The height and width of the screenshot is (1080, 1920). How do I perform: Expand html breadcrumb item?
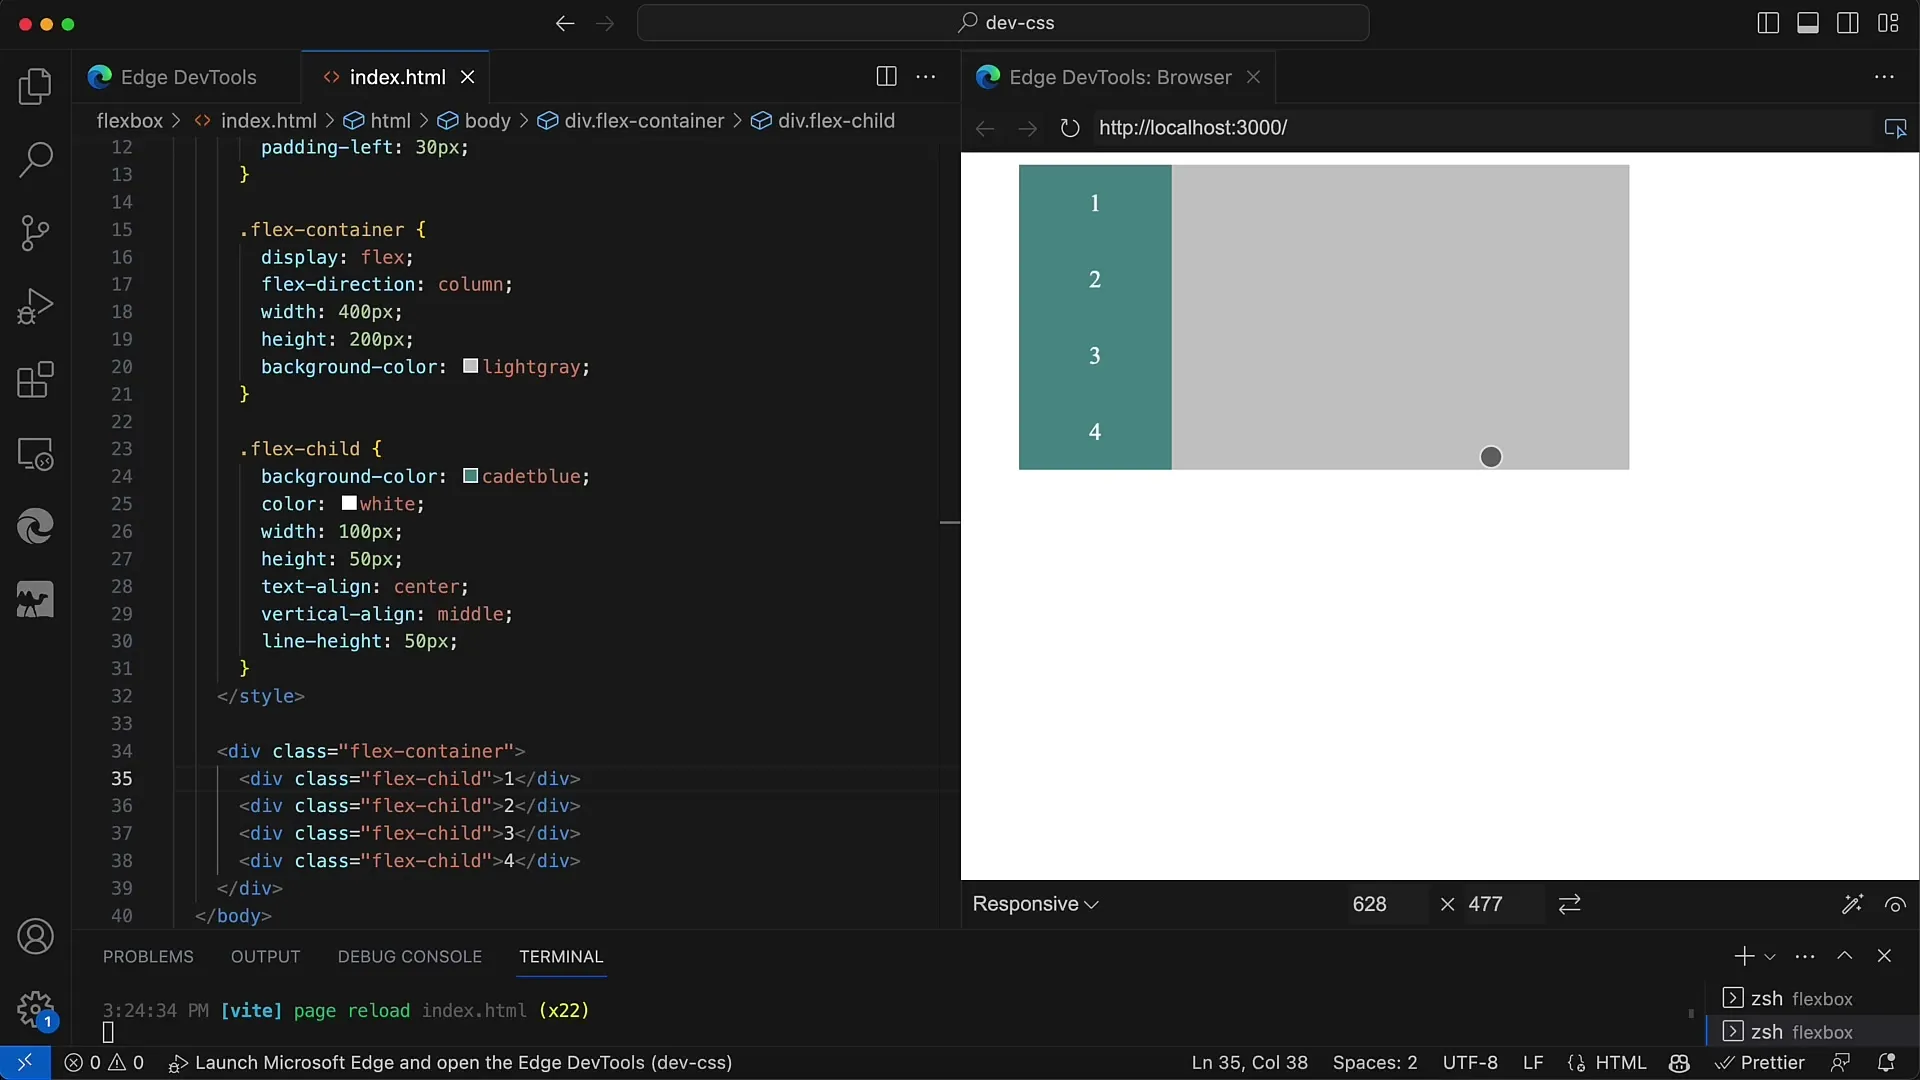377,121
